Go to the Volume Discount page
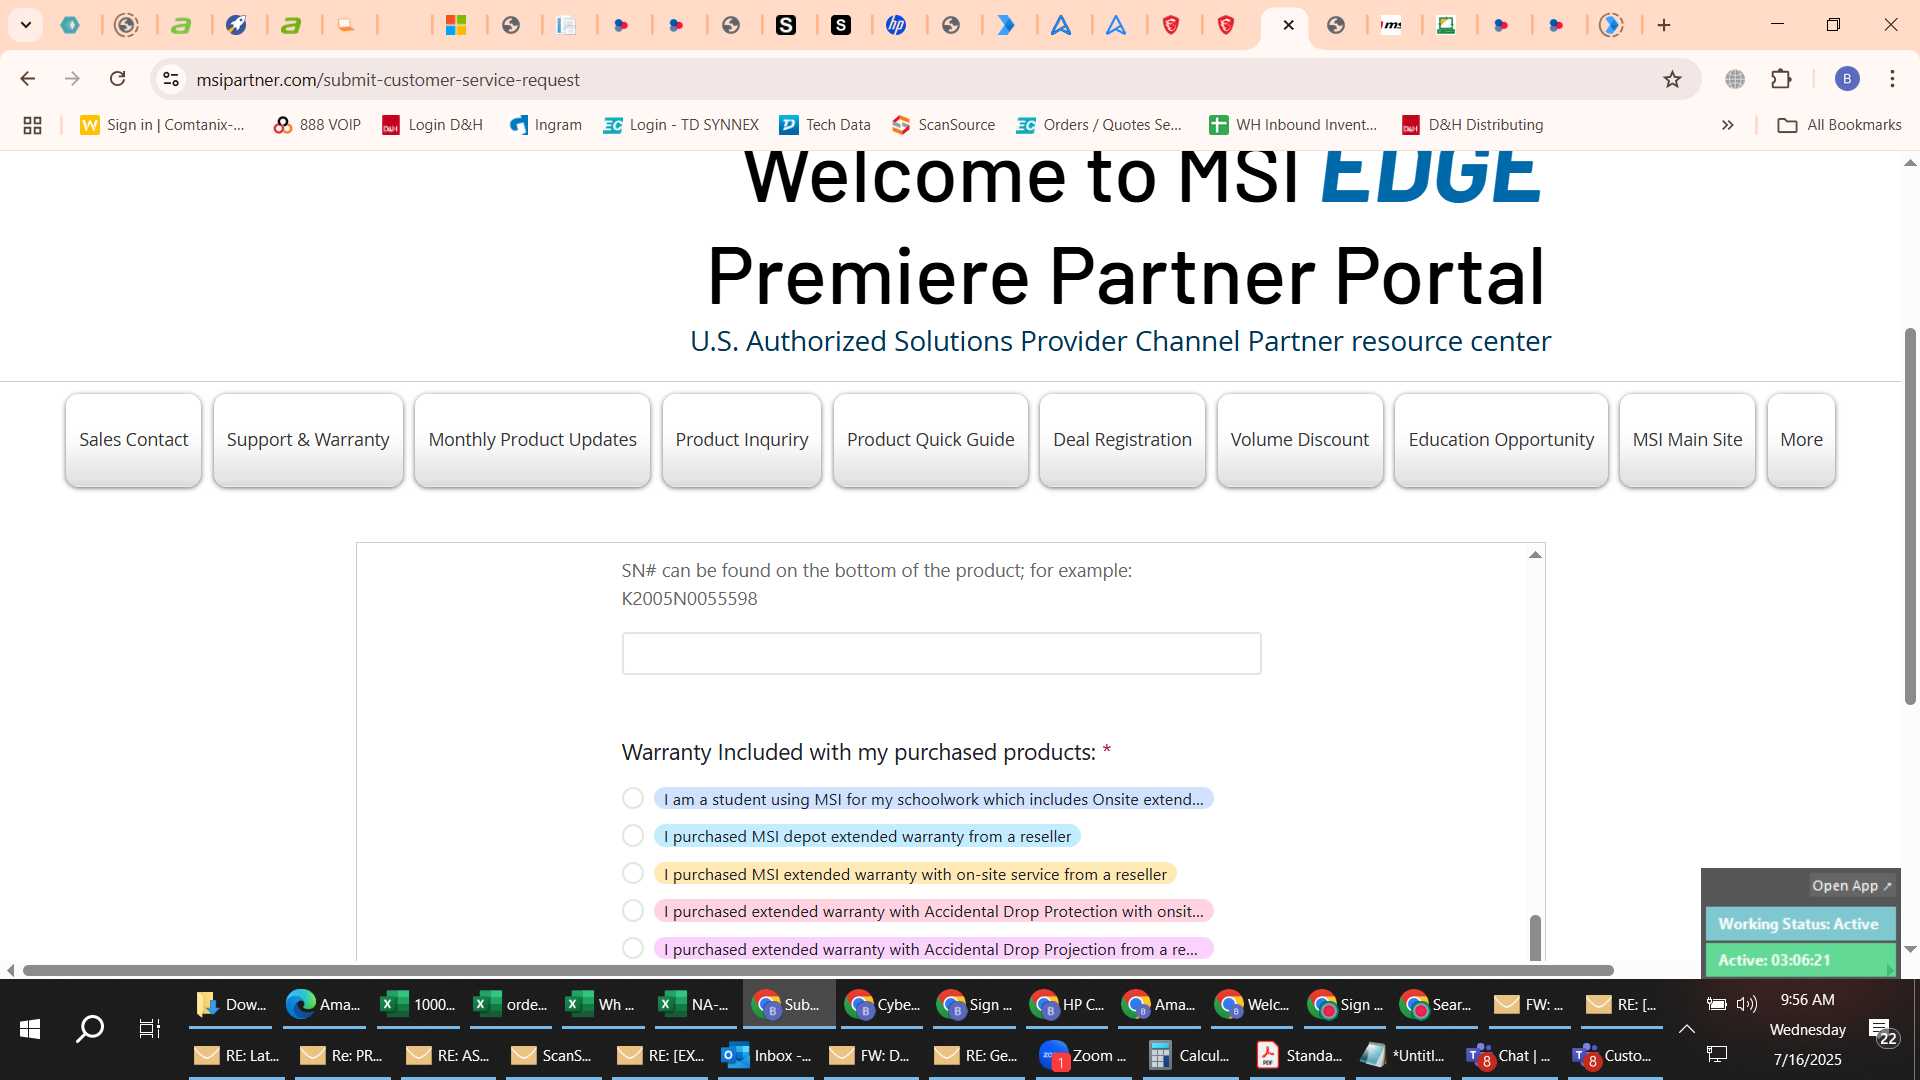 pyautogui.click(x=1300, y=440)
